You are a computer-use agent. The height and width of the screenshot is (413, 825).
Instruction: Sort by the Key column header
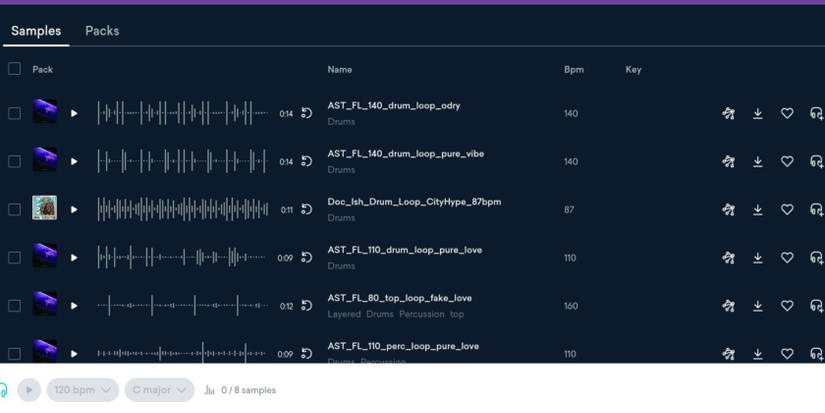click(633, 69)
